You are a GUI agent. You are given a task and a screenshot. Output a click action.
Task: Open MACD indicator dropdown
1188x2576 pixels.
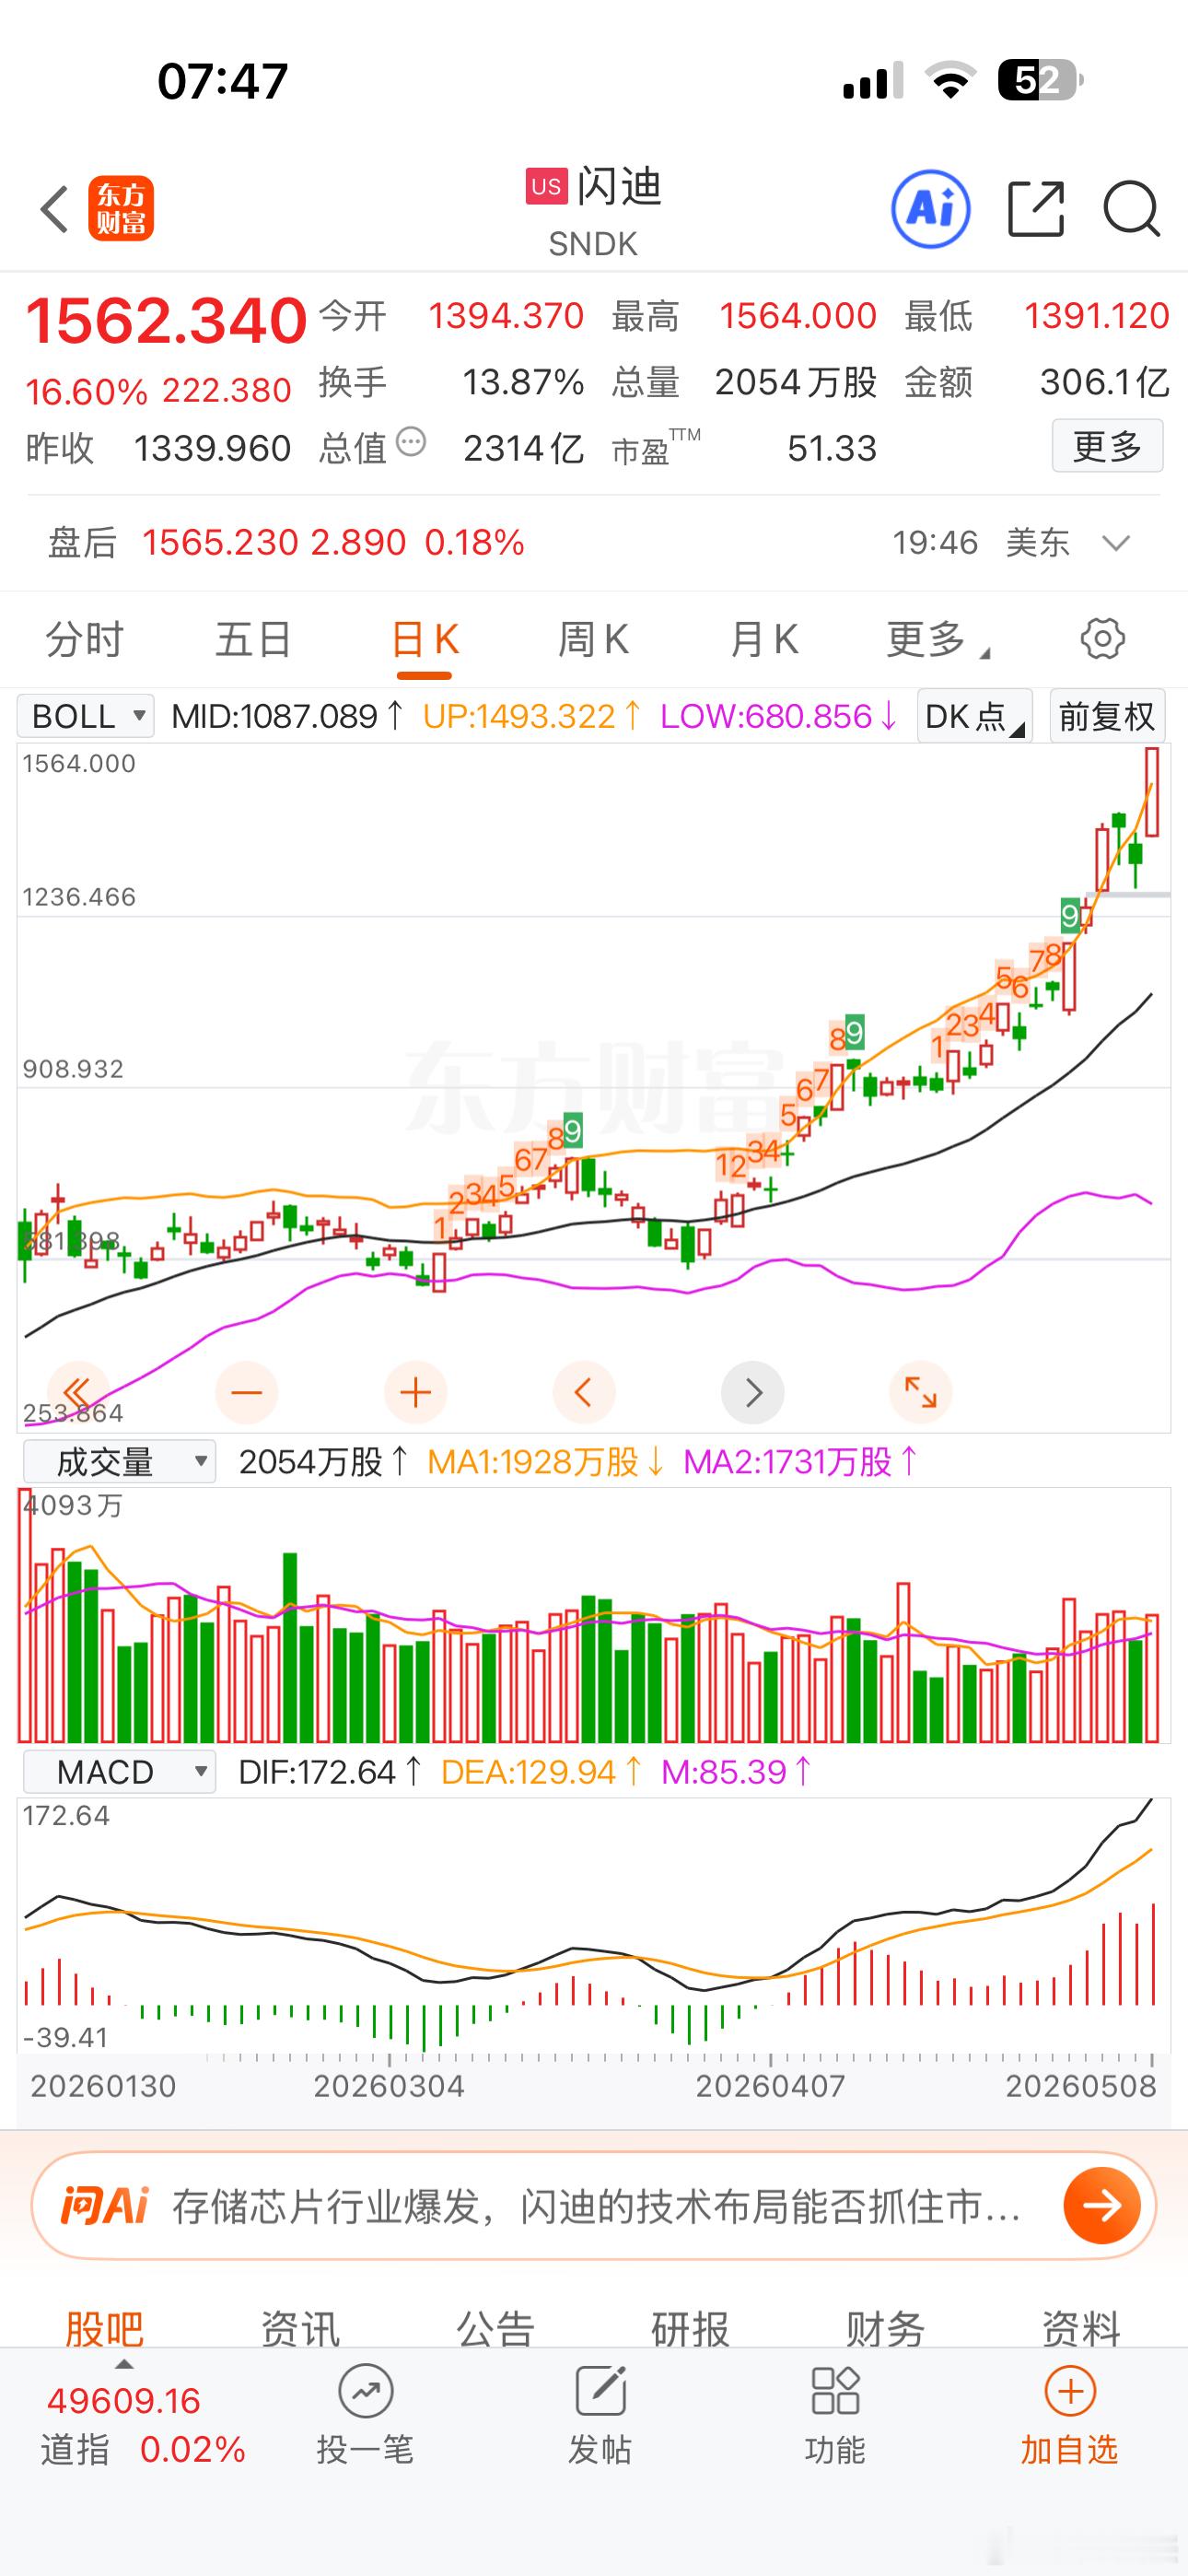tap(119, 1772)
